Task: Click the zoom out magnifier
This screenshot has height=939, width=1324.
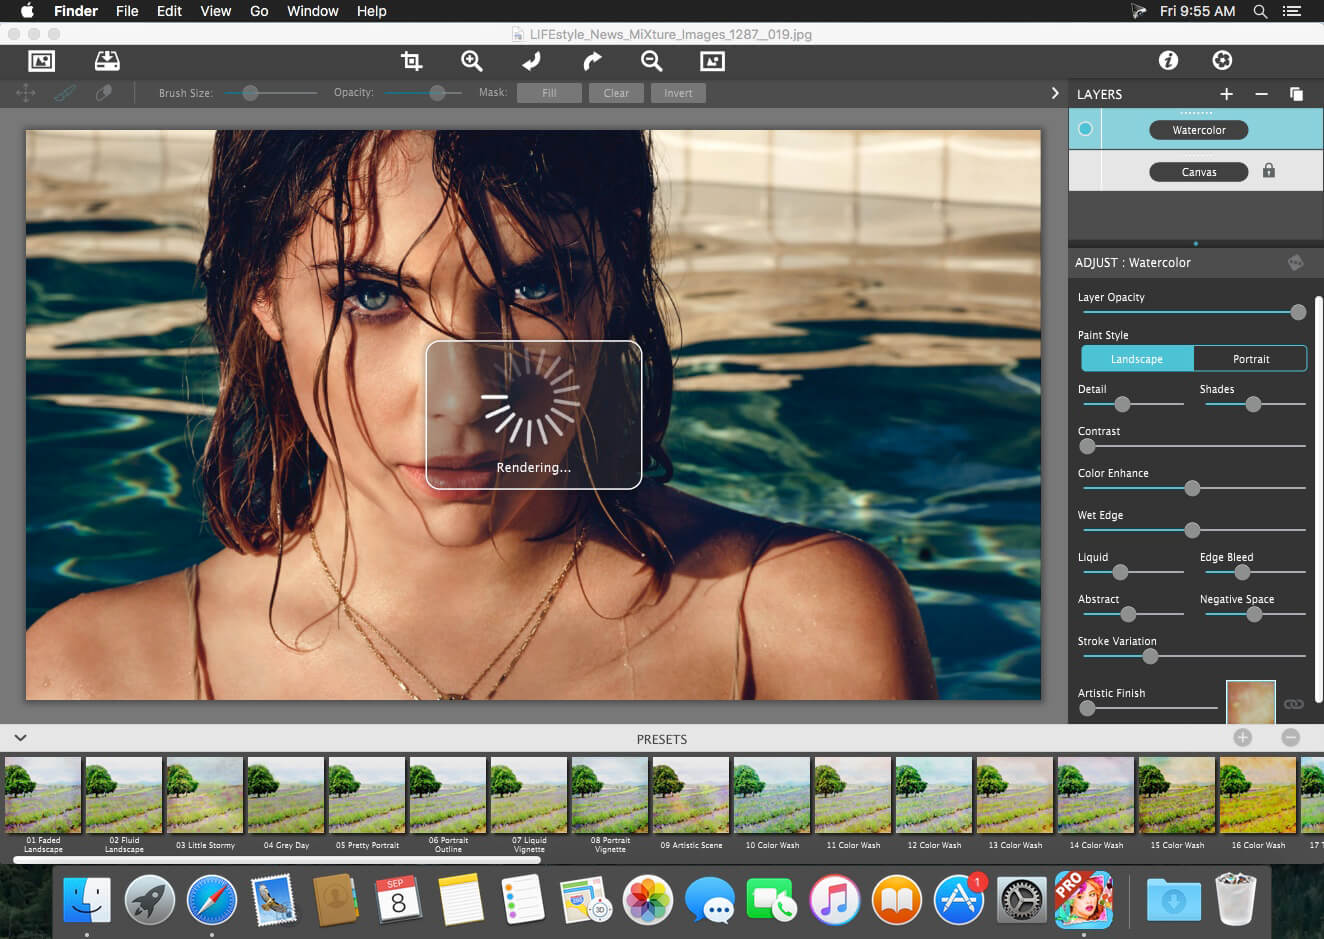Action: [x=651, y=61]
